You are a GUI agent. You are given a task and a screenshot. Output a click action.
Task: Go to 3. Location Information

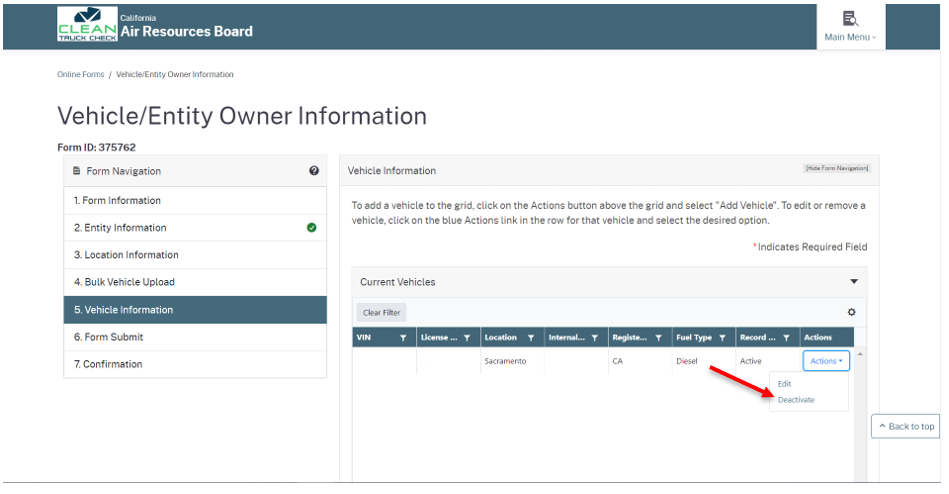(x=195, y=255)
